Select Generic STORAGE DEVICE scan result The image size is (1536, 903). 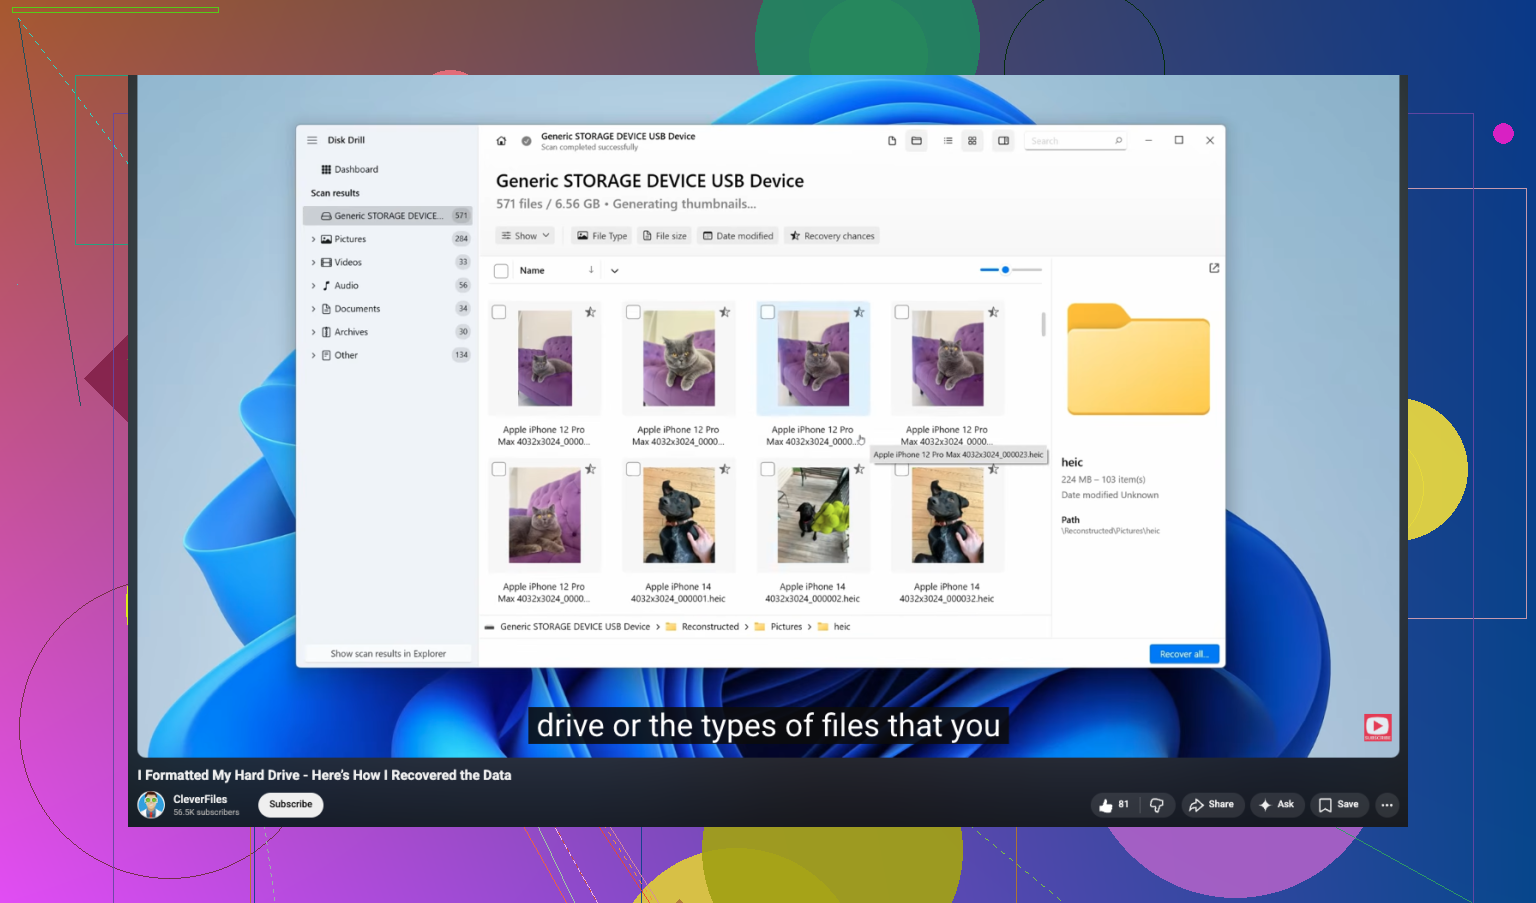coord(387,216)
